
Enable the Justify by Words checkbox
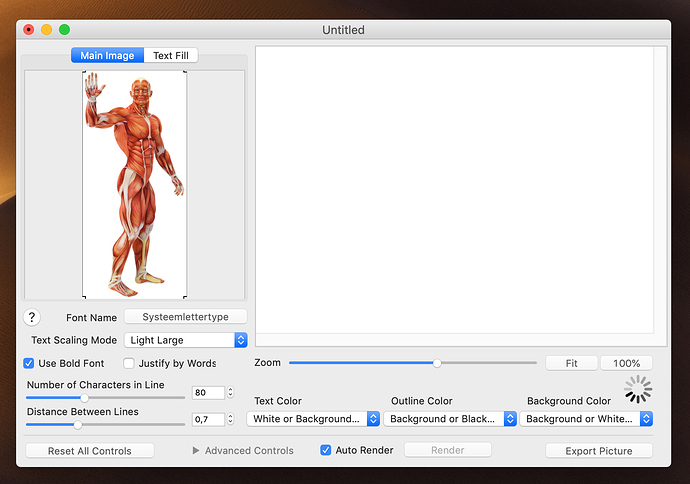tap(129, 363)
